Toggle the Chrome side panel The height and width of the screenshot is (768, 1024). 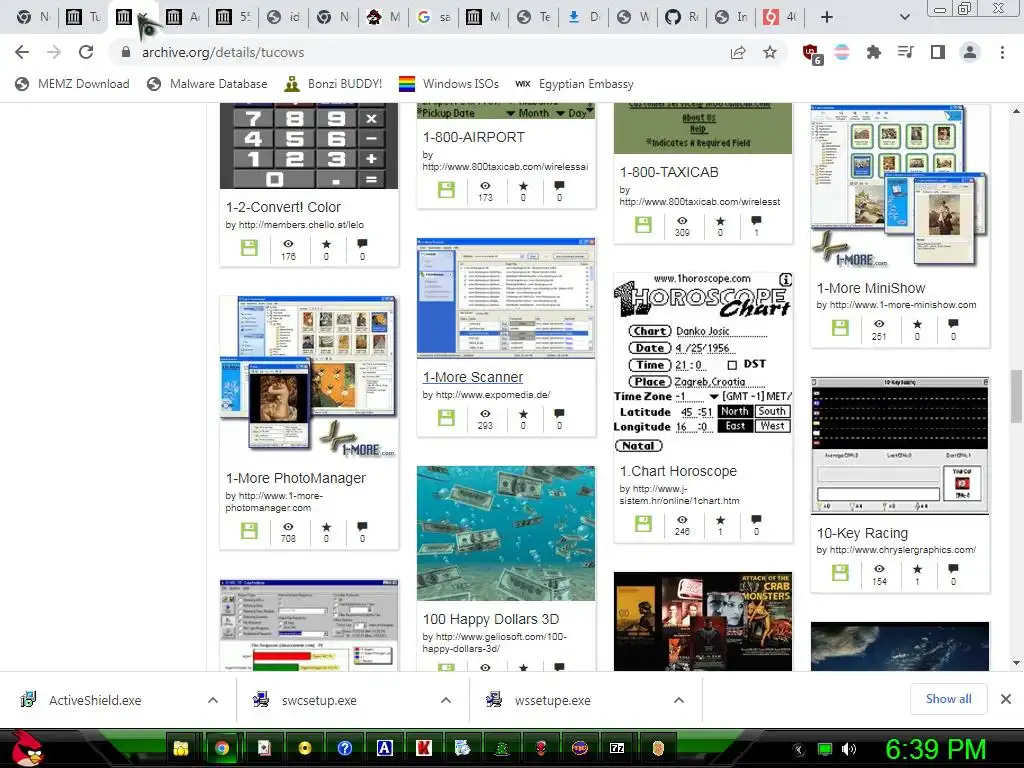pos(938,52)
